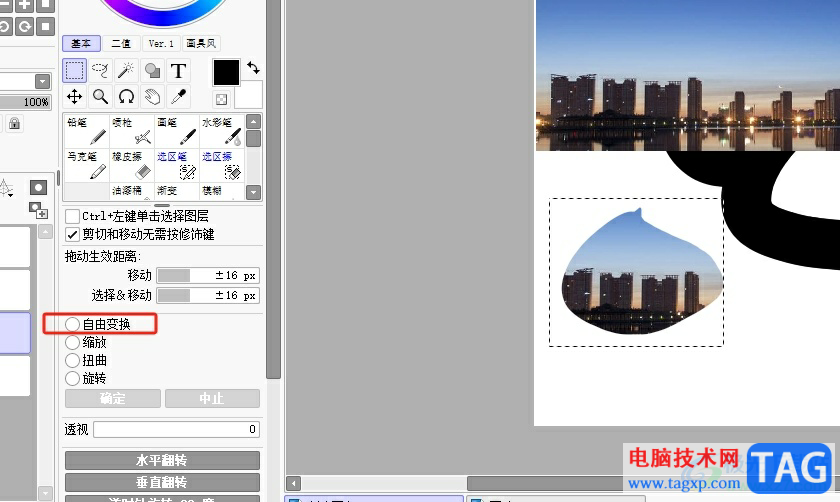Uncheck 剪切和移动无需按修饰键 checkbox
Screen dimensions: 840x502
coord(72,235)
